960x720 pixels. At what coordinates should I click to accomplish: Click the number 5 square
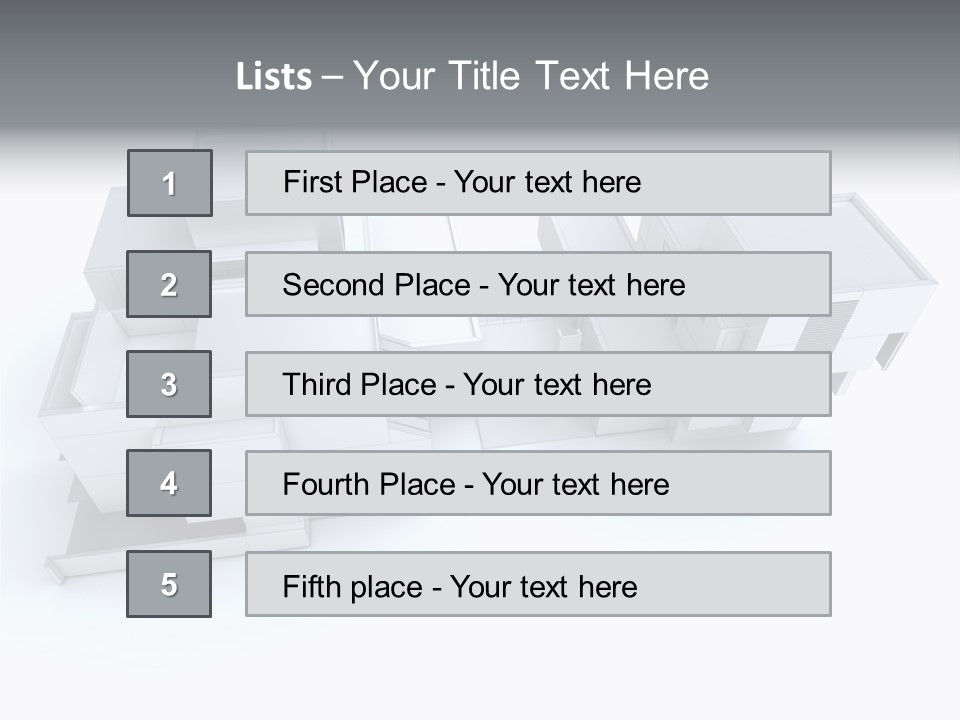pyautogui.click(x=169, y=584)
